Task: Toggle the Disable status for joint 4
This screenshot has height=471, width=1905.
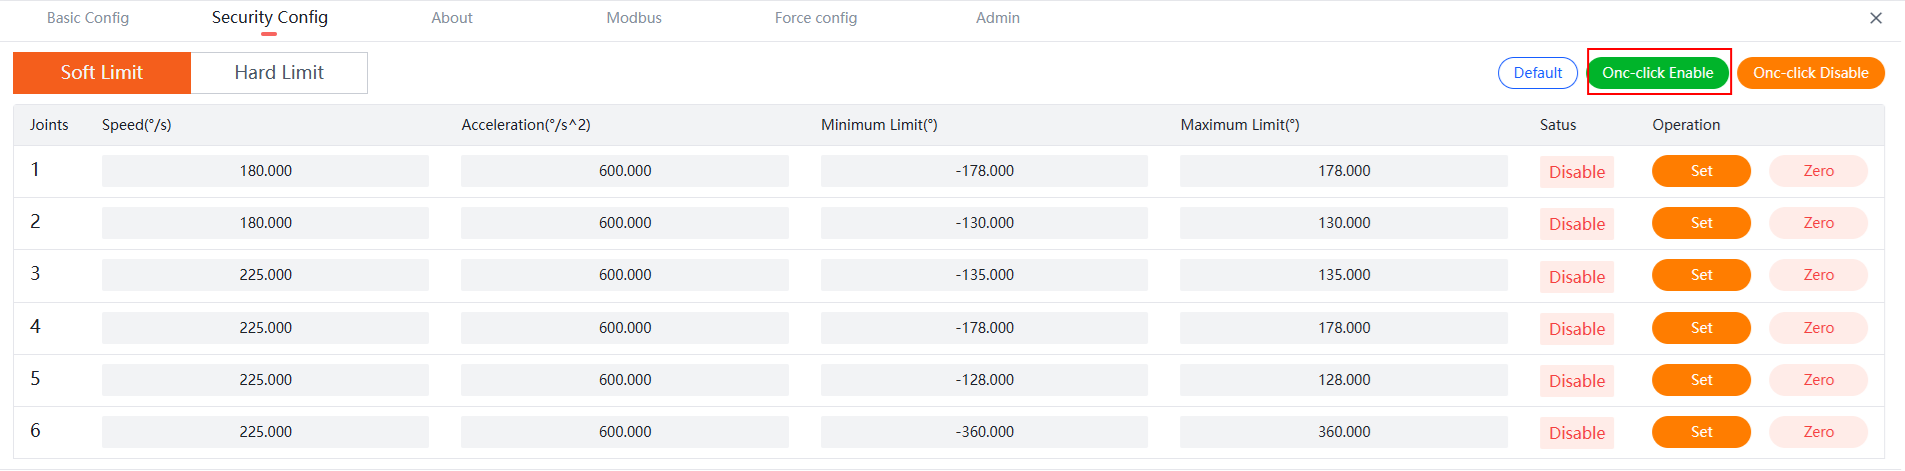Action: pyautogui.click(x=1577, y=329)
